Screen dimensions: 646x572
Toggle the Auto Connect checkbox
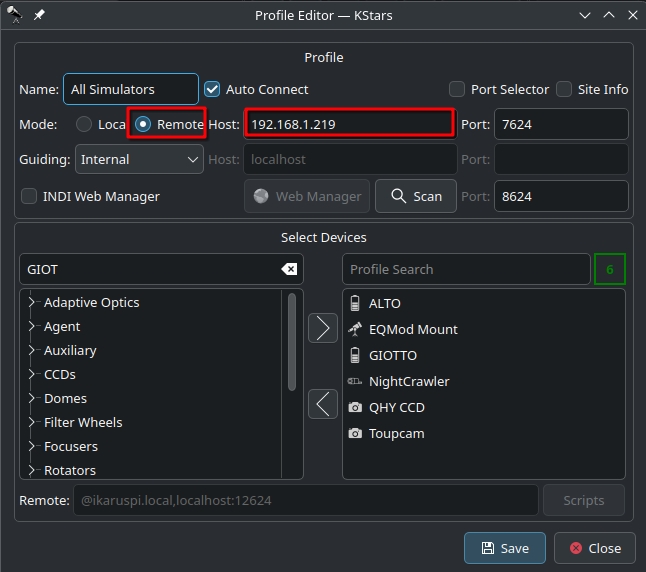pyautogui.click(x=212, y=89)
